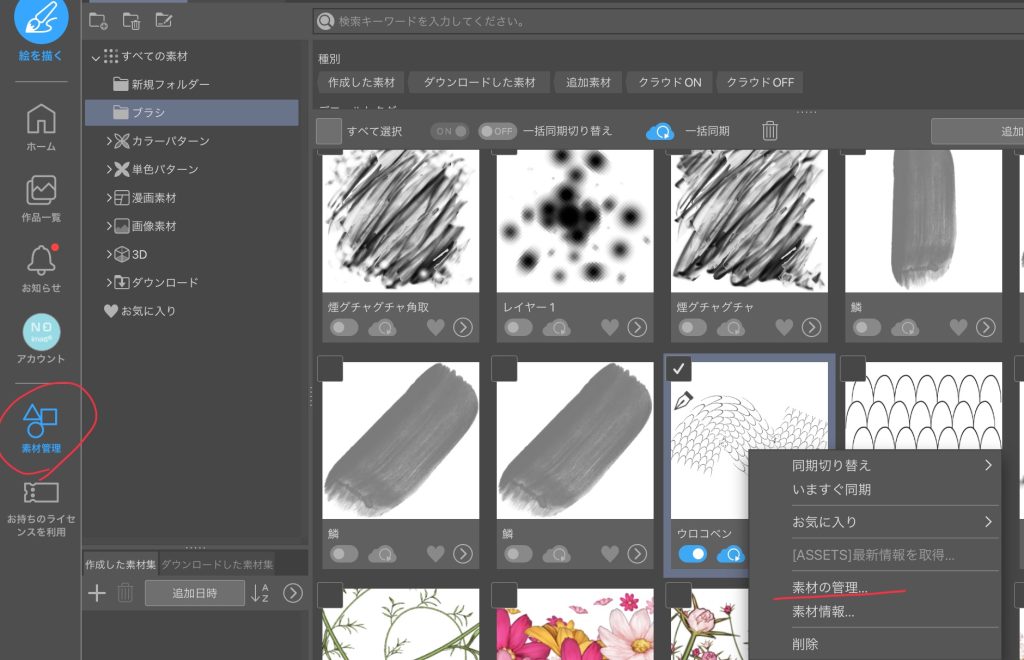Image resolution: width=1024 pixels, height=660 pixels.
Task: Choose 素材の管理... from the context menu
Action: (830, 588)
